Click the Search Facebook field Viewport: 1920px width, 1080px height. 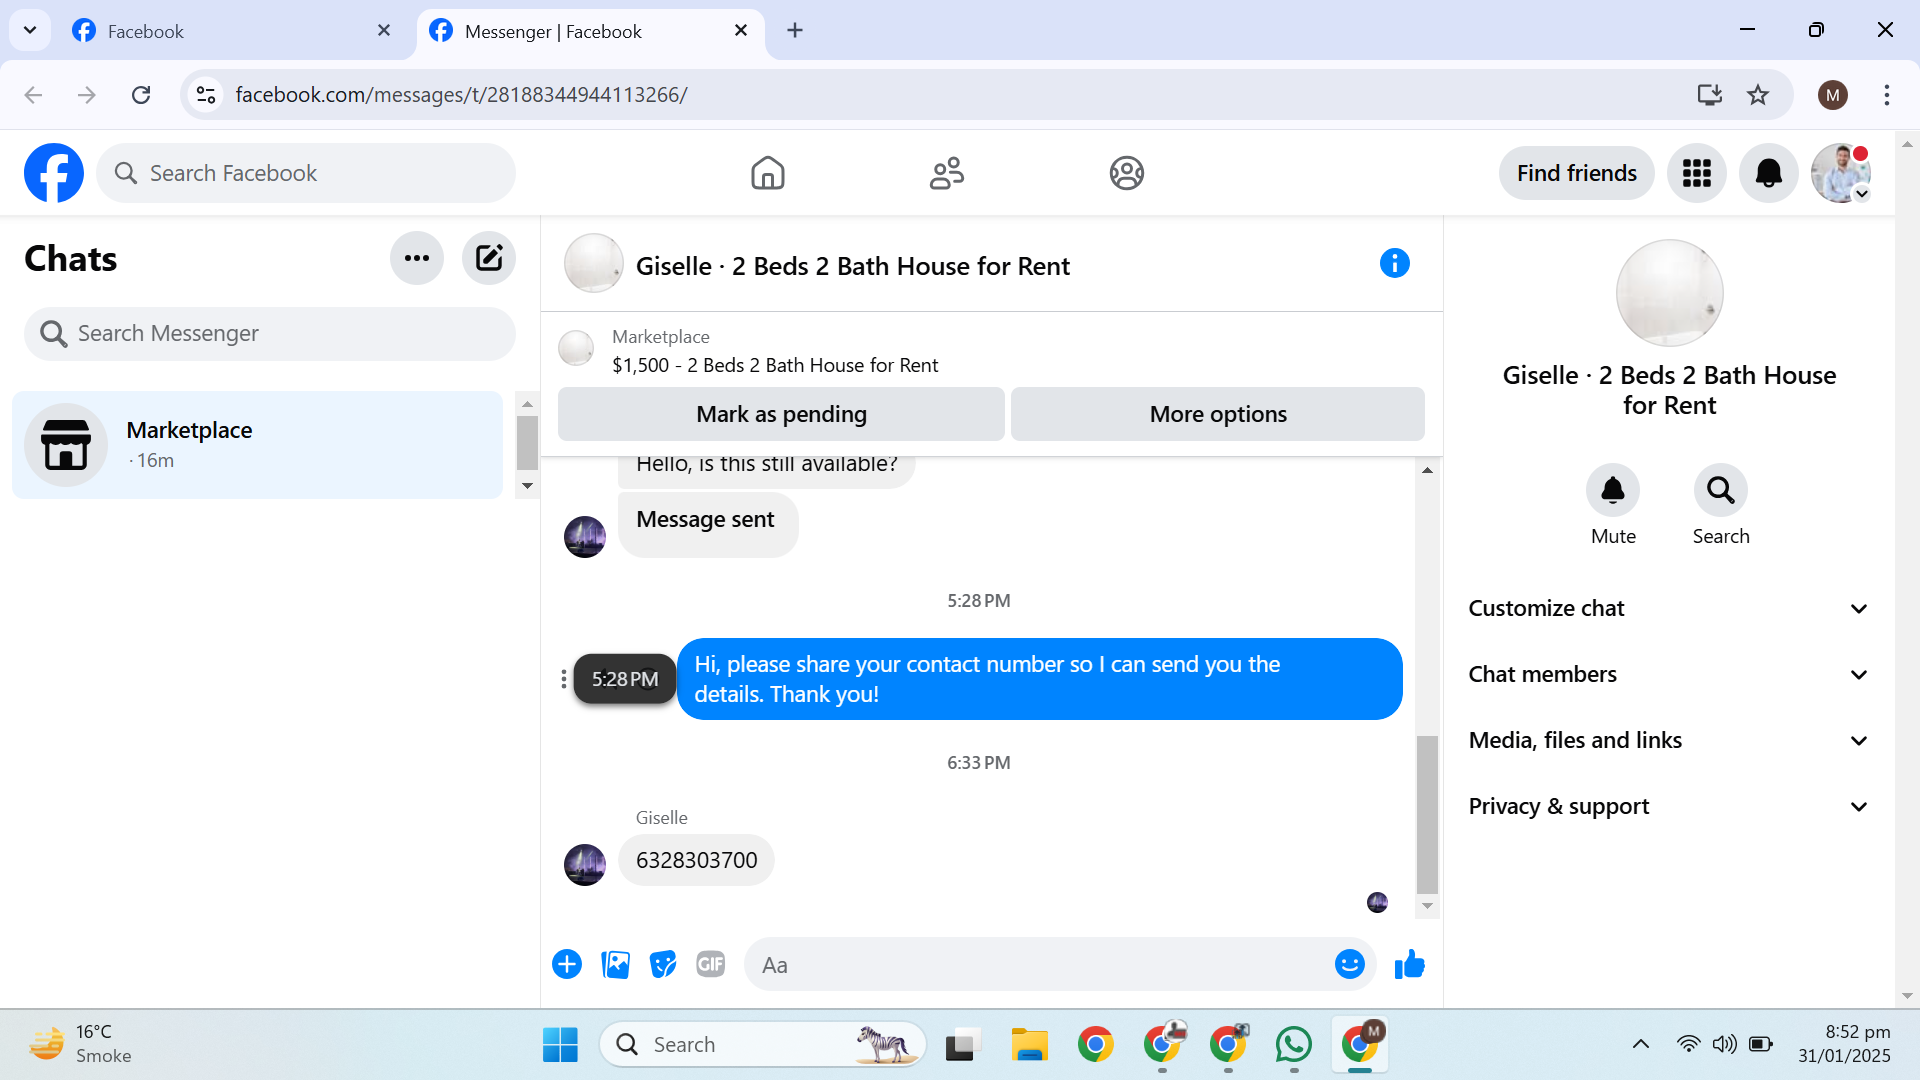(306, 173)
